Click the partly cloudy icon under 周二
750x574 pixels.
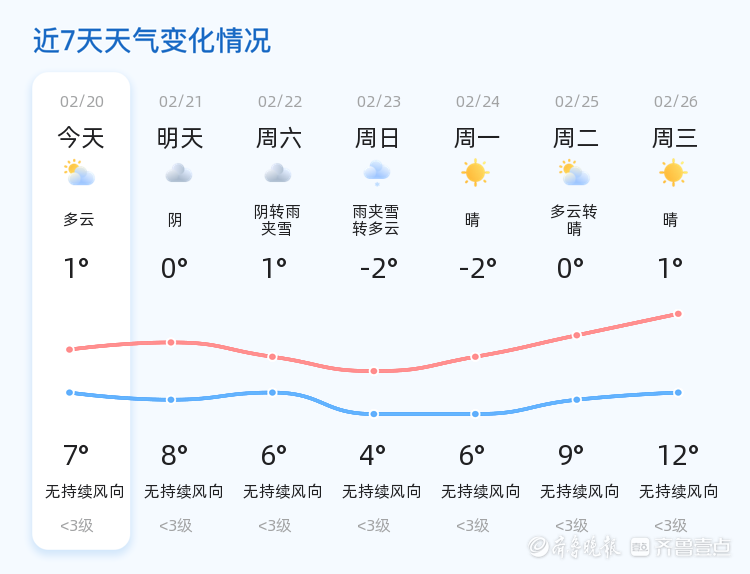click(x=574, y=173)
